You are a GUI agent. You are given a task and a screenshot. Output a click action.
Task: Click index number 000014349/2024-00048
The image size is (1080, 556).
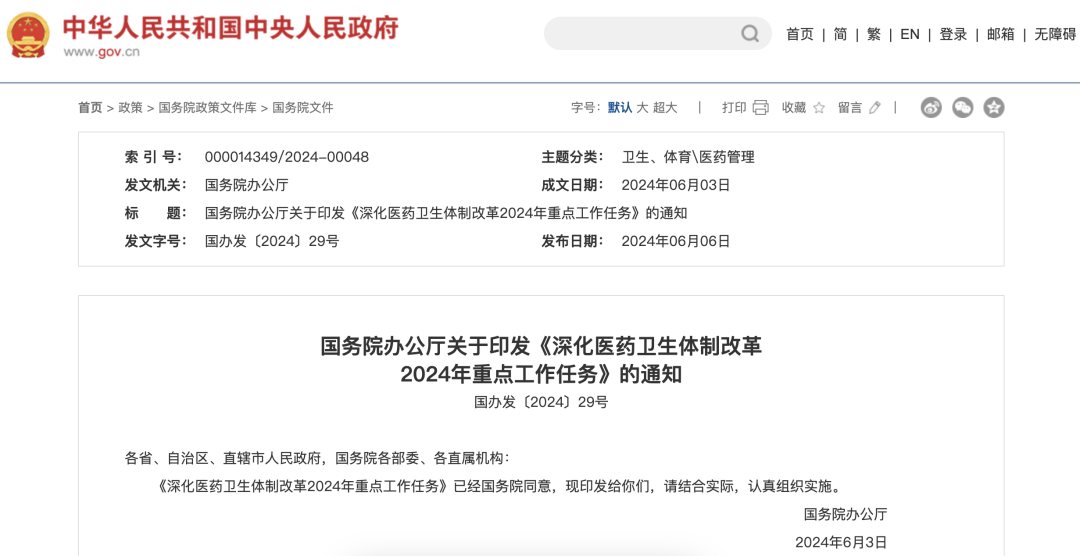[x=287, y=157]
